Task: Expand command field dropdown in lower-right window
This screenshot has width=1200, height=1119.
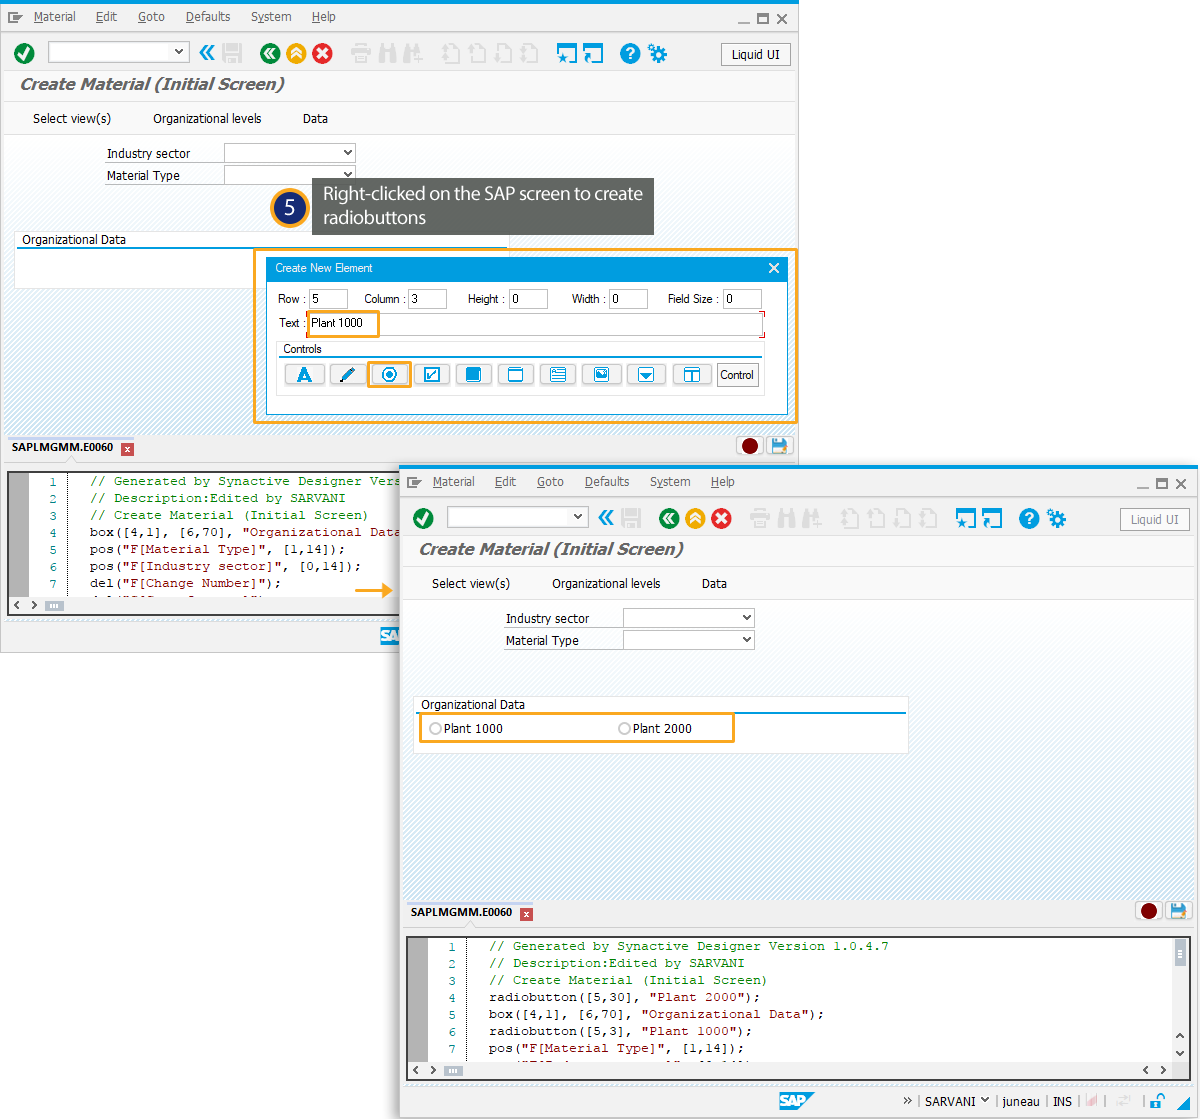Action: (578, 517)
